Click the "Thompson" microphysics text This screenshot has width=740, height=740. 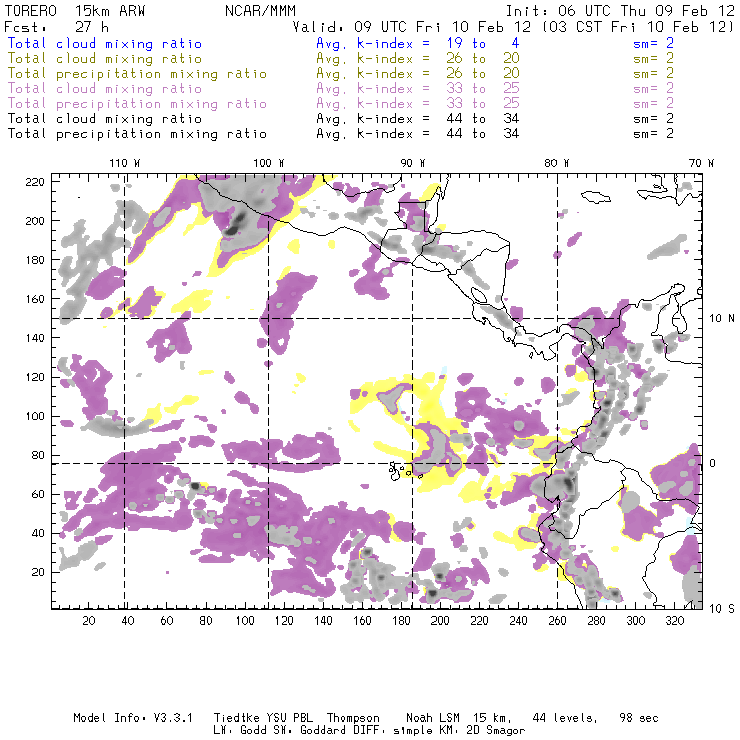click(353, 718)
